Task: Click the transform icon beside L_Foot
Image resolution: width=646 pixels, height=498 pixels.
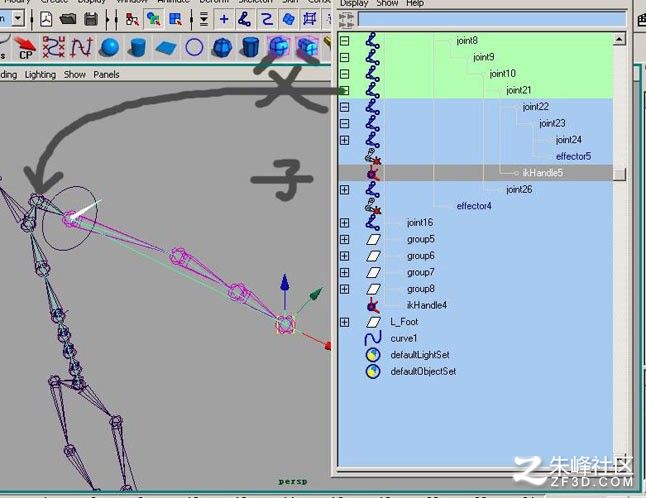Action: pyautogui.click(x=373, y=322)
